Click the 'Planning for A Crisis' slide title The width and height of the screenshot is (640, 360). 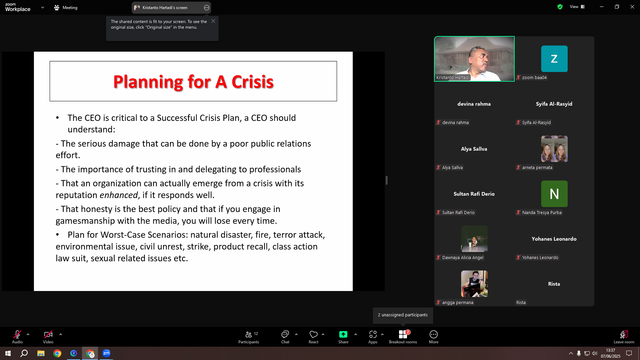[x=193, y=82]
